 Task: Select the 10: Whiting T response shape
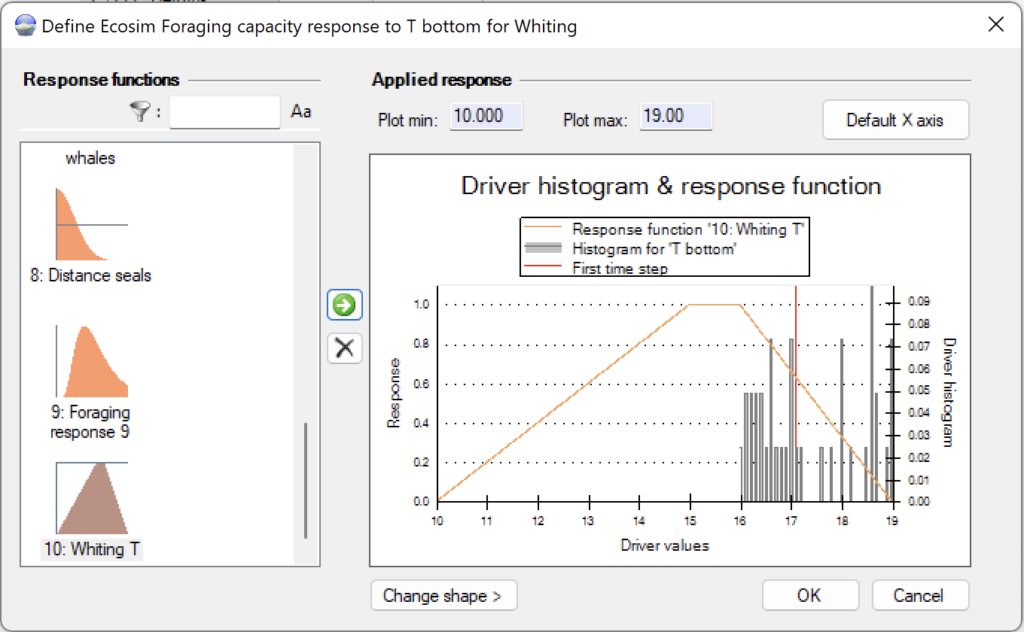[x=91, y=498]
